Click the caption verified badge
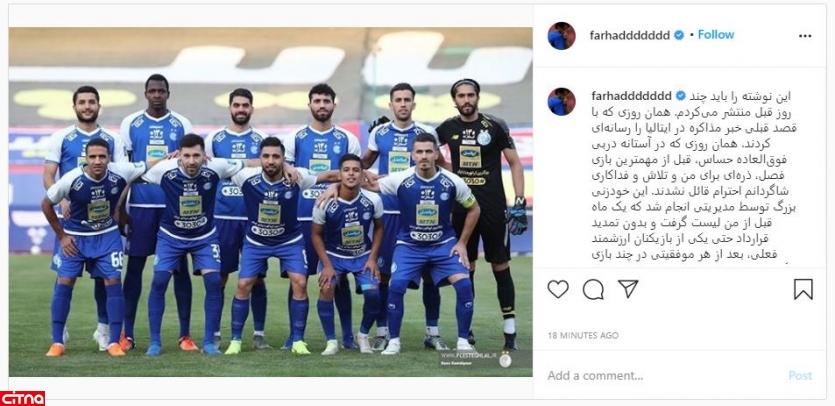Screen dimensions: 835x406 [x=681, y=96]
